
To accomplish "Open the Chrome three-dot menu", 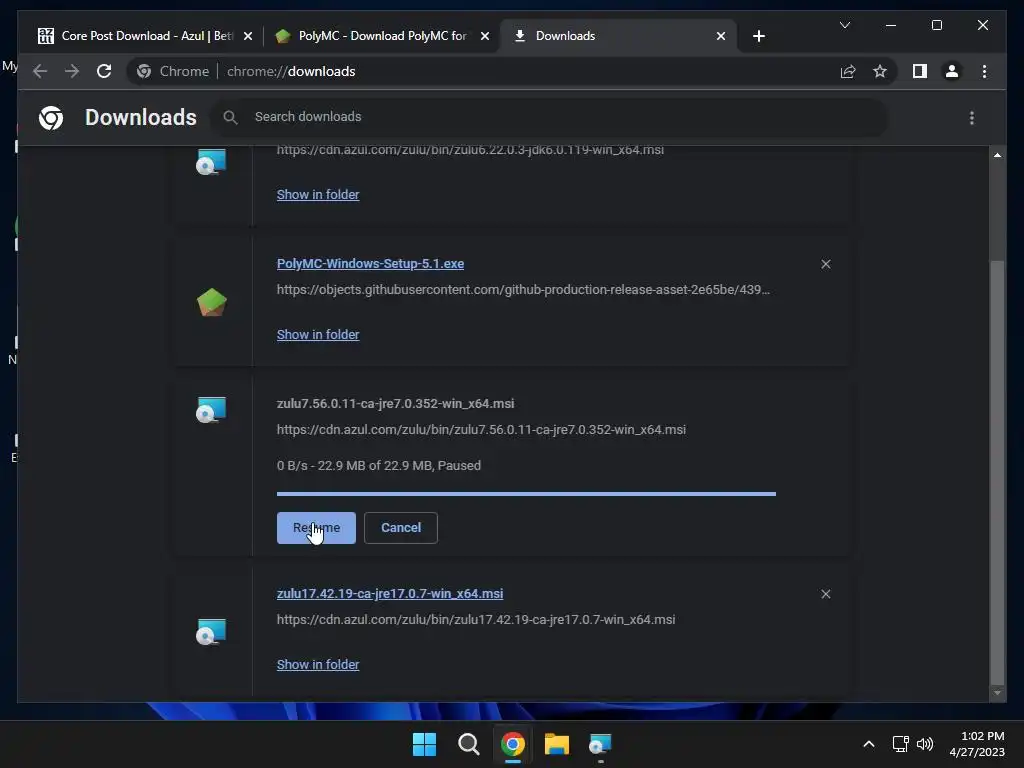I will pos(984,71).
